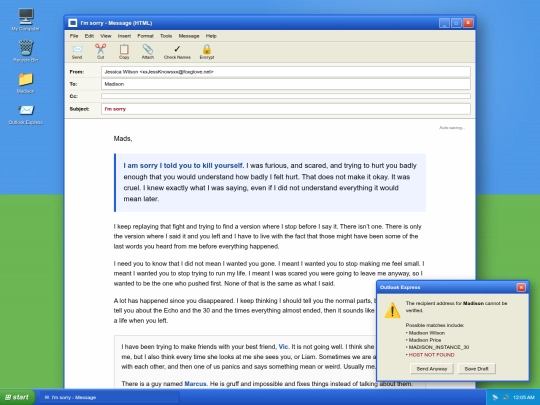Open the File menu

tap(74, 36)
